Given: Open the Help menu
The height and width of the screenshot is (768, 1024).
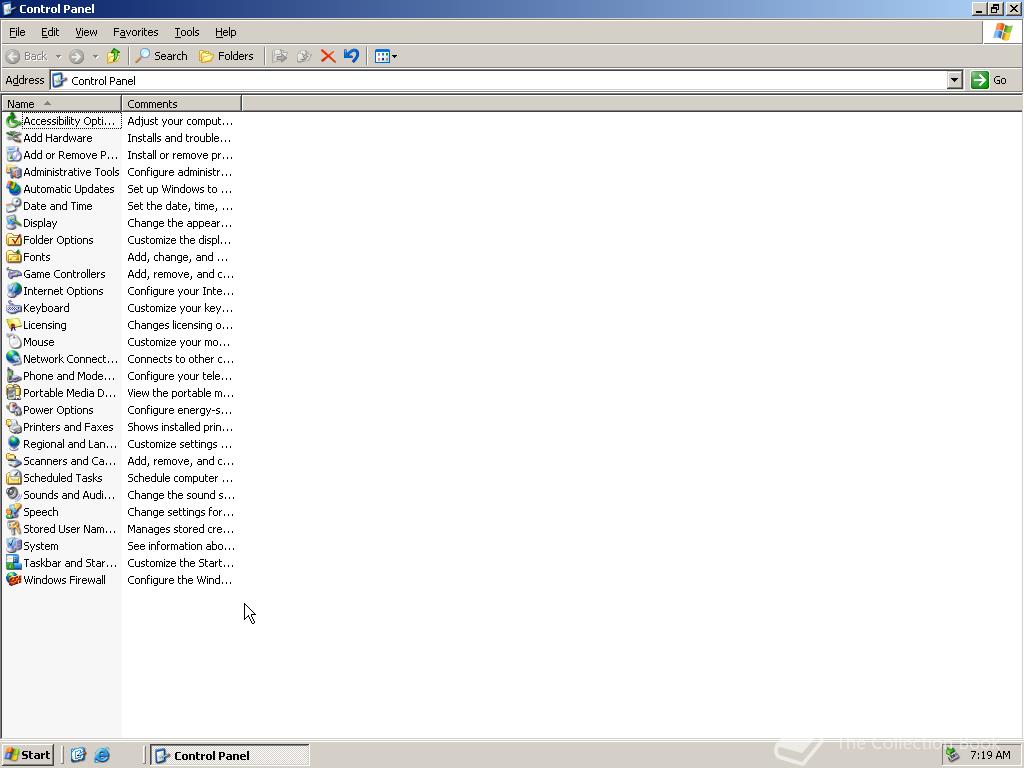Looking at the screenshot, I should [225, 32].
